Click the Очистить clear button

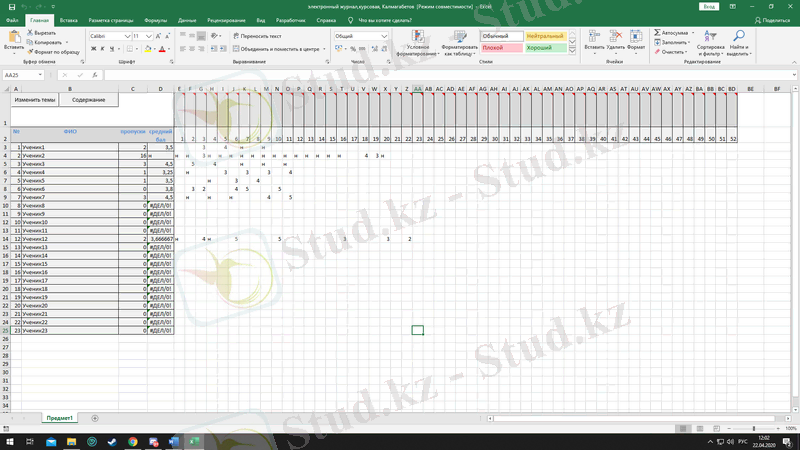[670, 52]
